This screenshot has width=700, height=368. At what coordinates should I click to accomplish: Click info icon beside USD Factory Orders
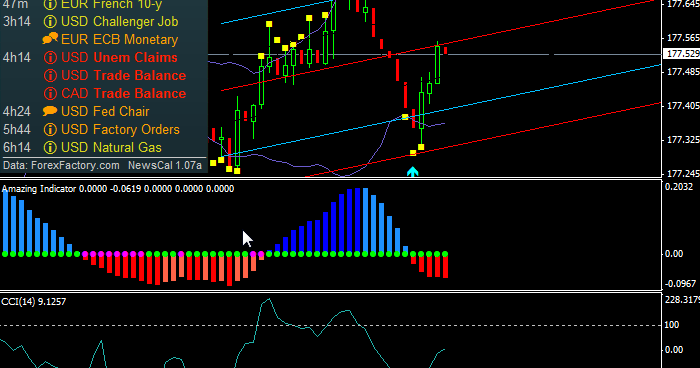(50, 130)
